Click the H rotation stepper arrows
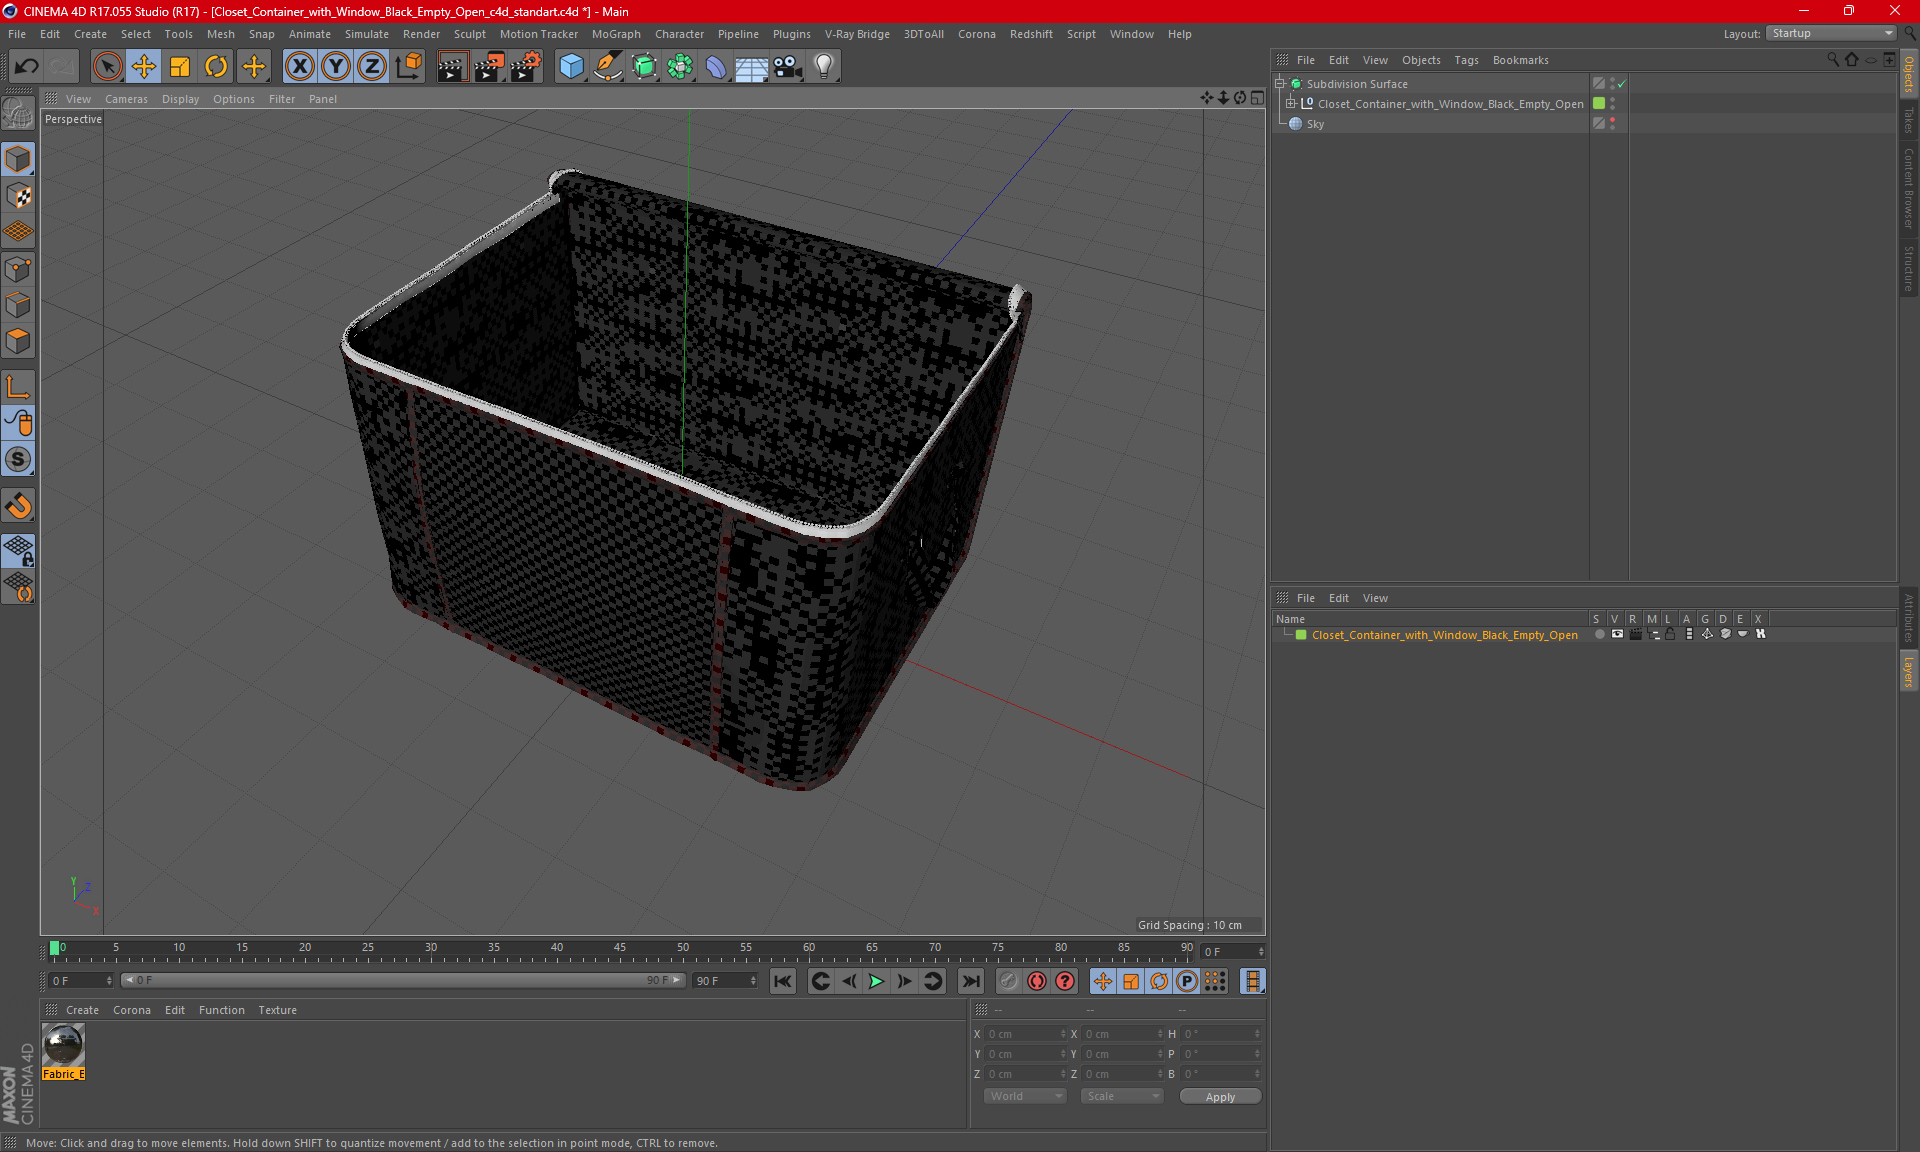Viewport: 1920px width, 1152px height. click(1257, 1034)
